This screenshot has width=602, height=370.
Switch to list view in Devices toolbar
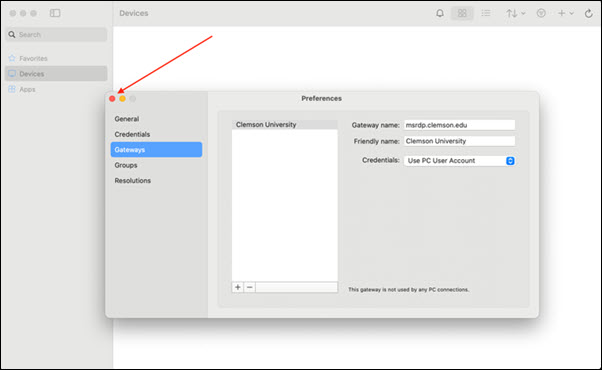pyautogui.click(x=486, y=13)
